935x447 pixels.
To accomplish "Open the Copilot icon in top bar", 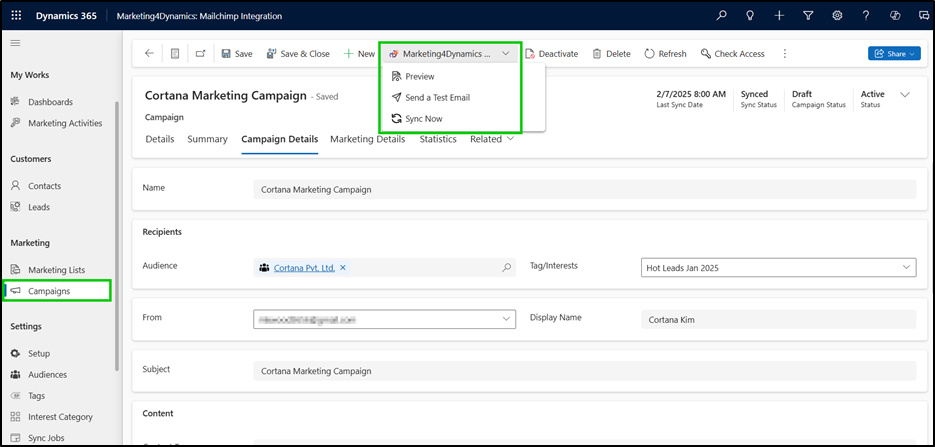I will (x=895, y=16).
